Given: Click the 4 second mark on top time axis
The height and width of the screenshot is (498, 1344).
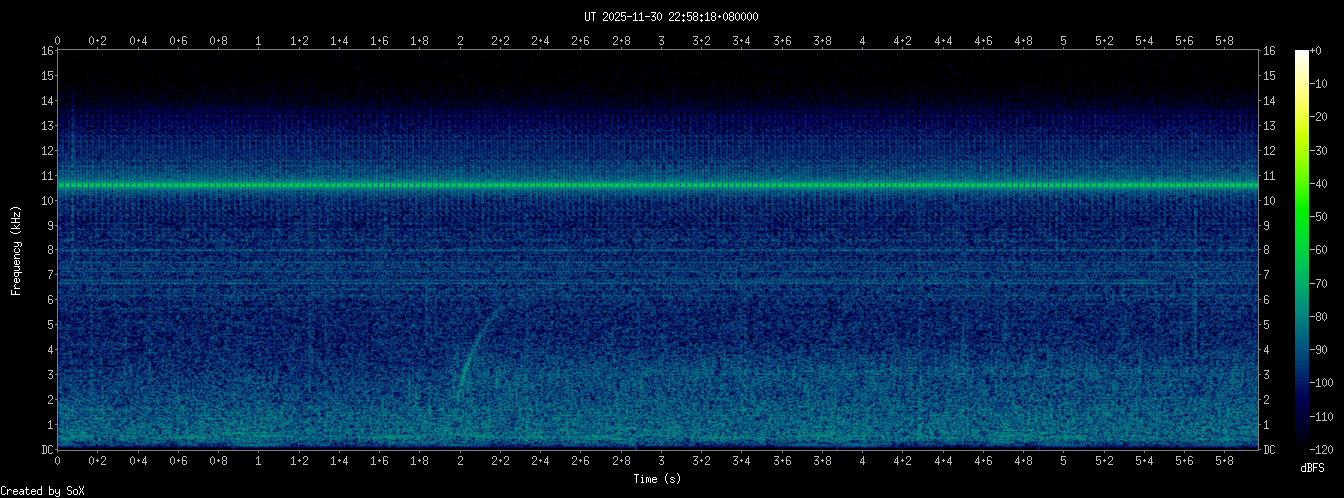Looking at the screenshot, I should (862, 41).
